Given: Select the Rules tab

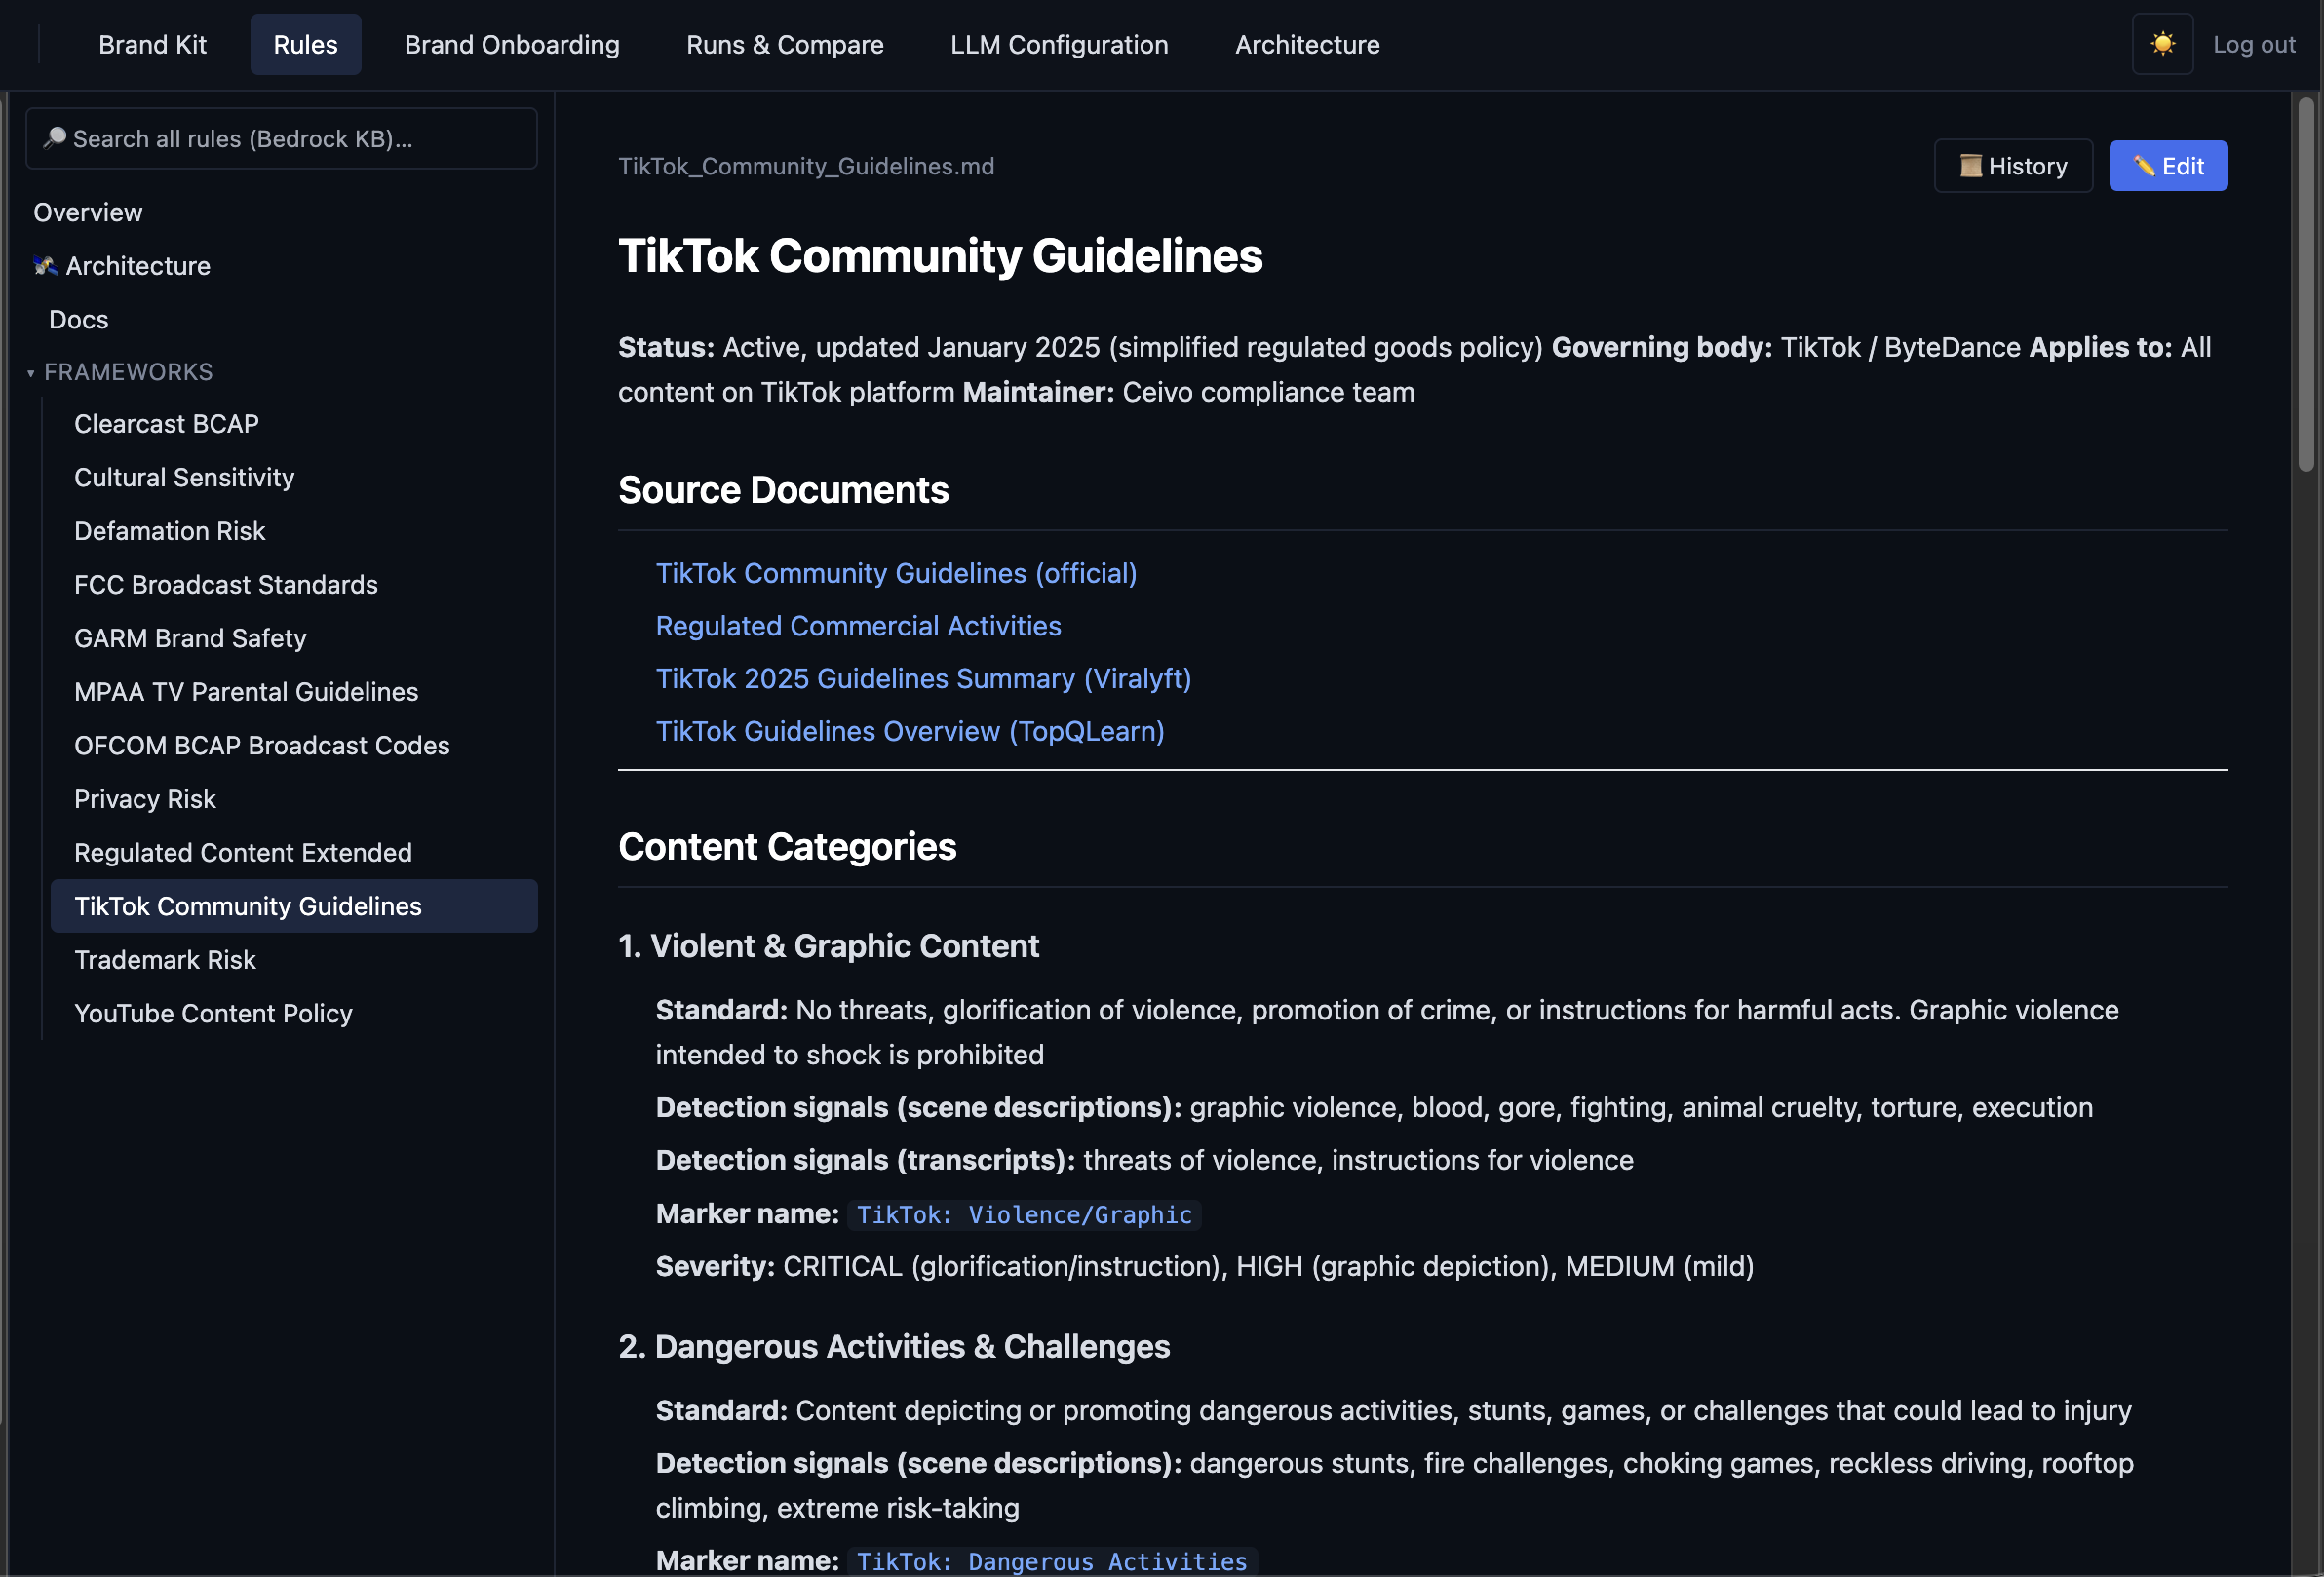Looking at the screenshot, I should pyautogui.click(x=305, y=44).
